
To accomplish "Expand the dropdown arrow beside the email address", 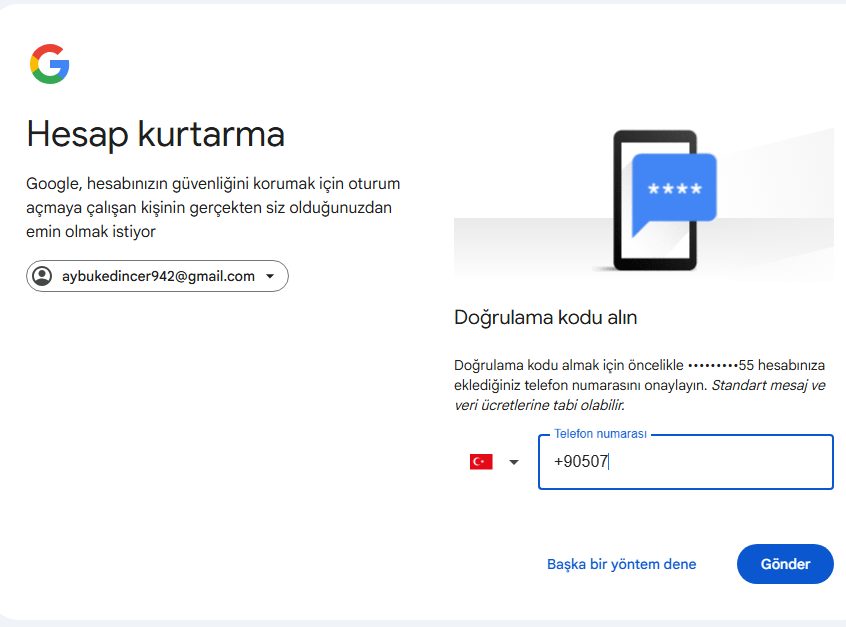I will click(270, 276).
